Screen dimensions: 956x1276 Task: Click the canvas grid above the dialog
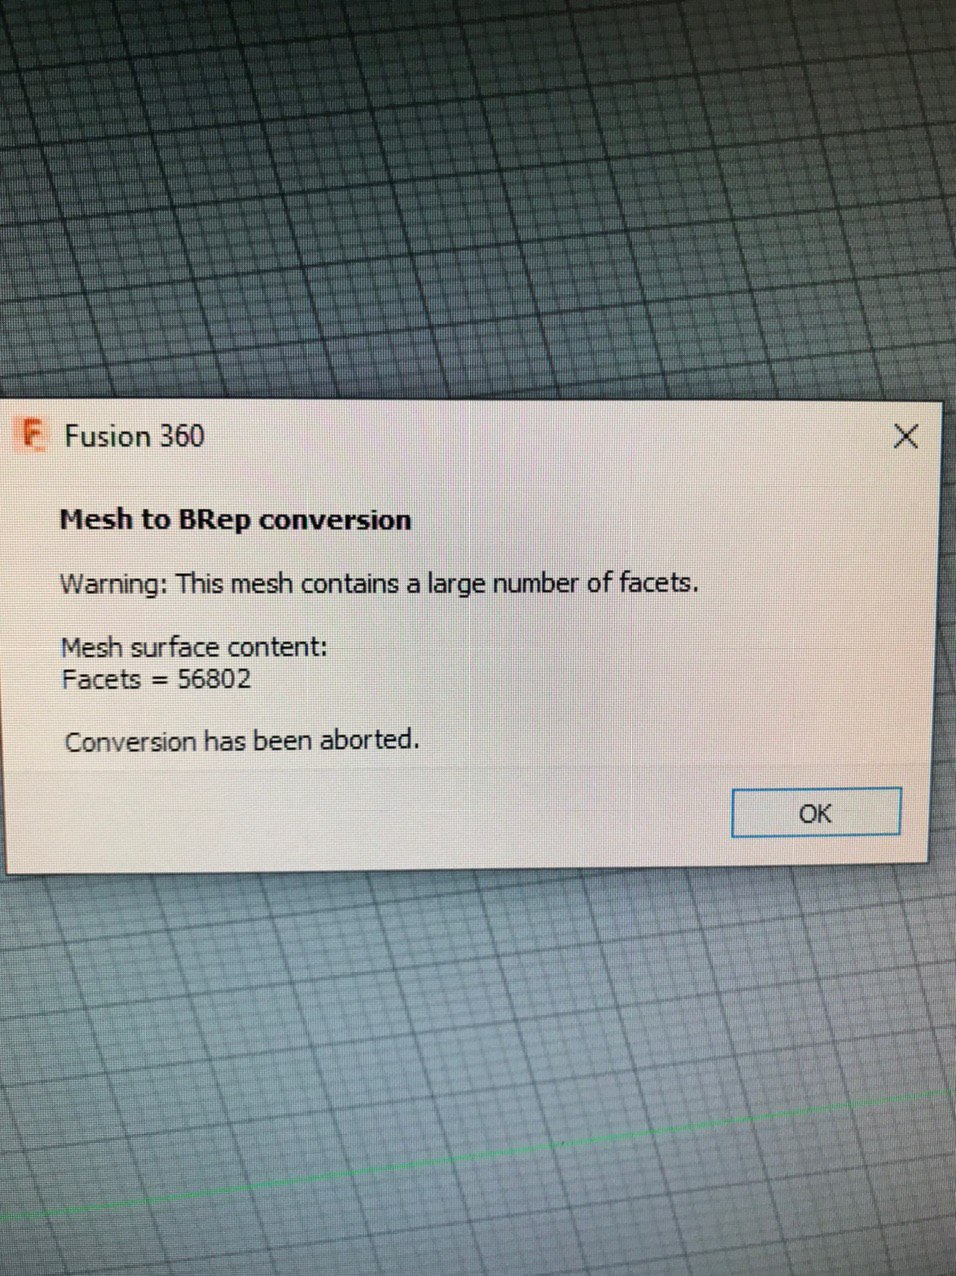pos(478,200)
